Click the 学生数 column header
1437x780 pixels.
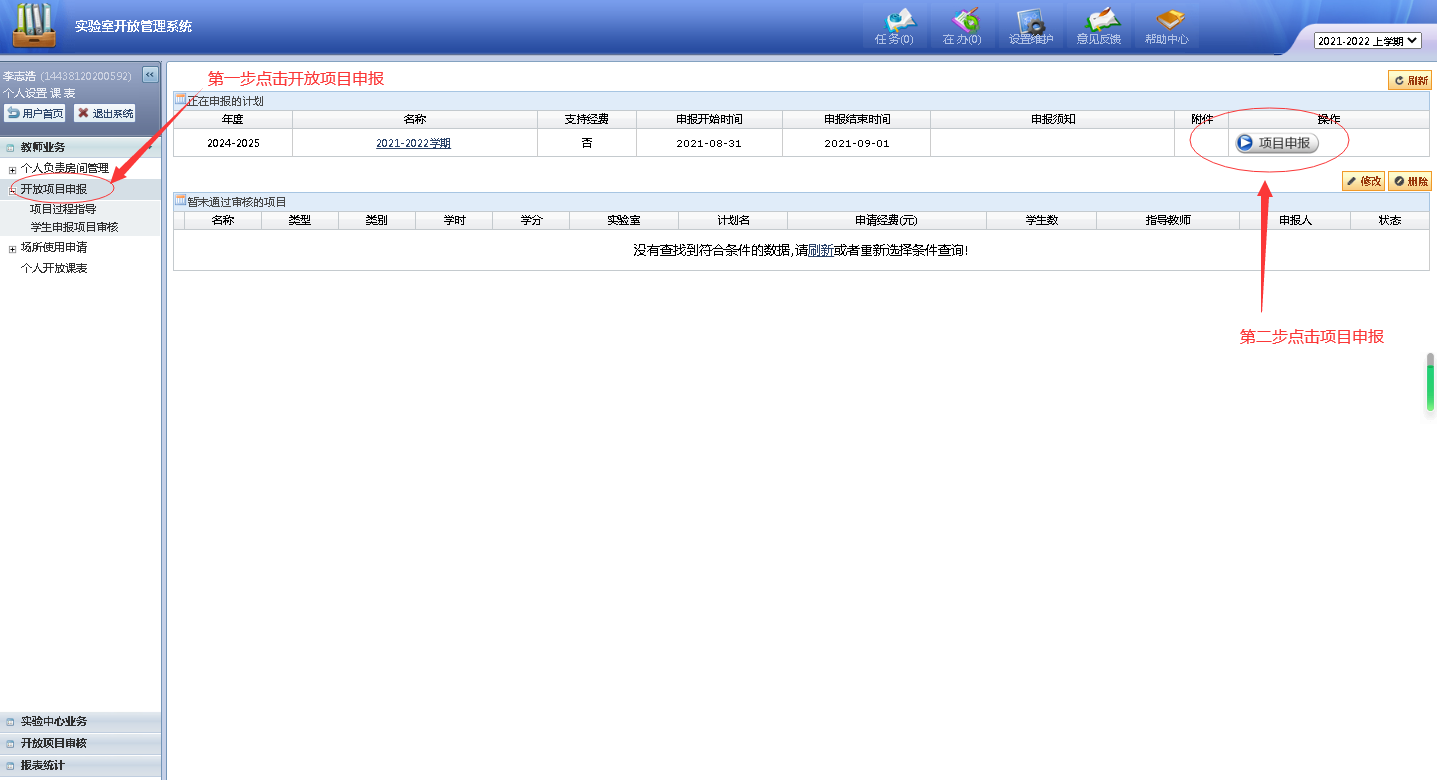coord(1041,220)
